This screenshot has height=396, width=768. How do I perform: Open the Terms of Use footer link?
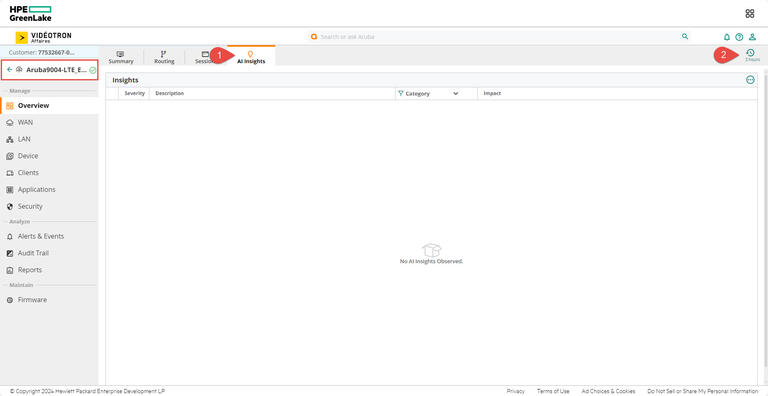553,391
